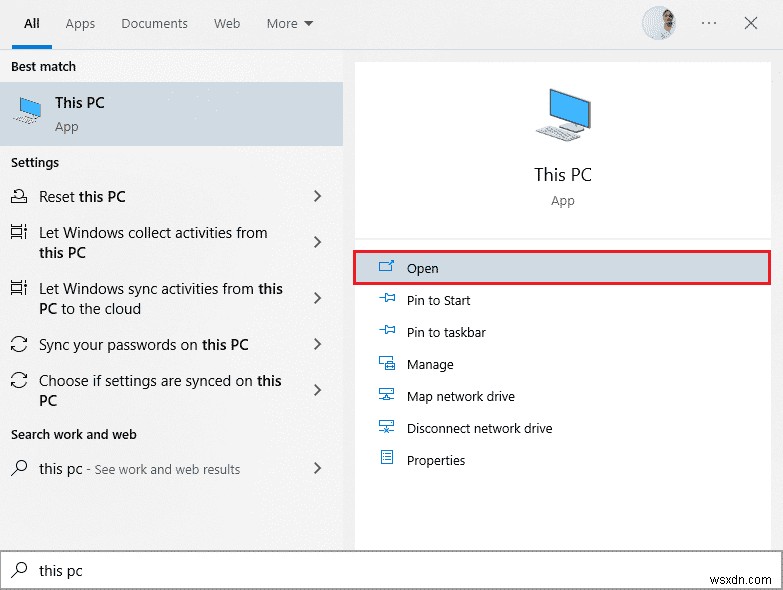Click the large This PC monitor icon in preview pane
The height and width of the screenshot is (590, 783).
point(563,115)
